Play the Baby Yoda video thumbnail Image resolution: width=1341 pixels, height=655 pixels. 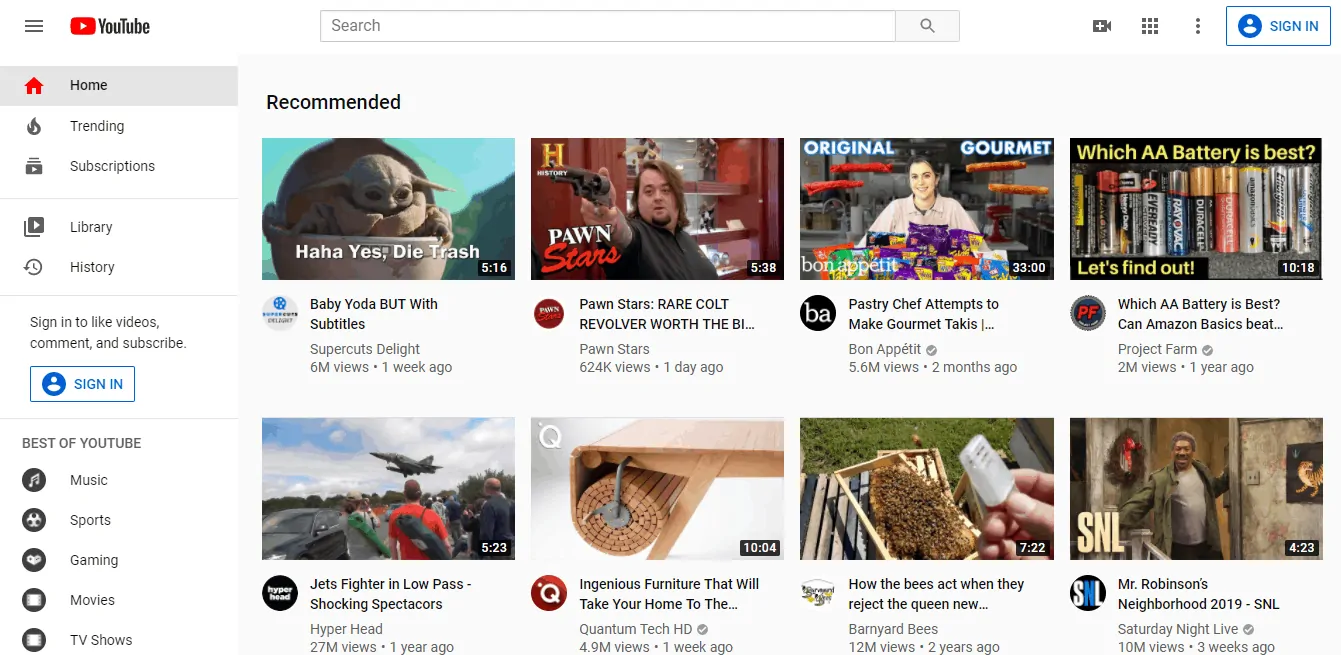[388, 209]
